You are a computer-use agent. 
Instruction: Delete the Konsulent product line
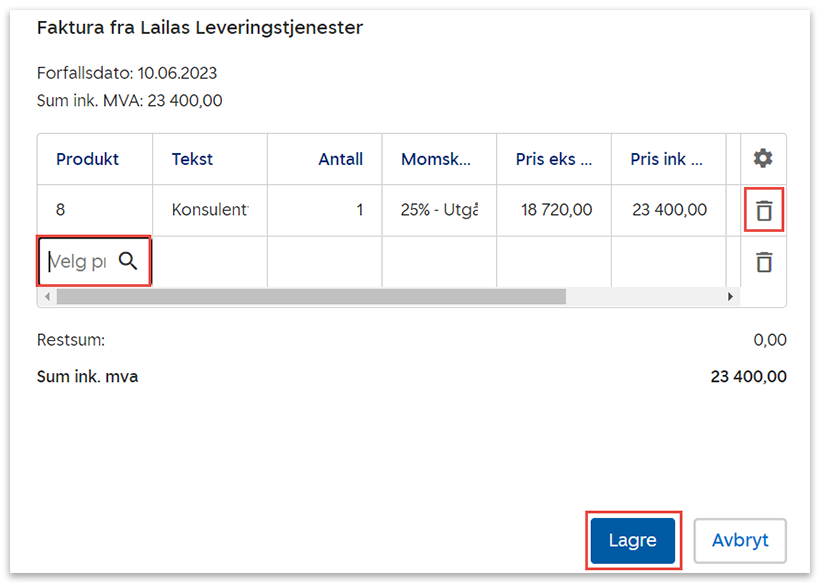[x=764, y=211]
